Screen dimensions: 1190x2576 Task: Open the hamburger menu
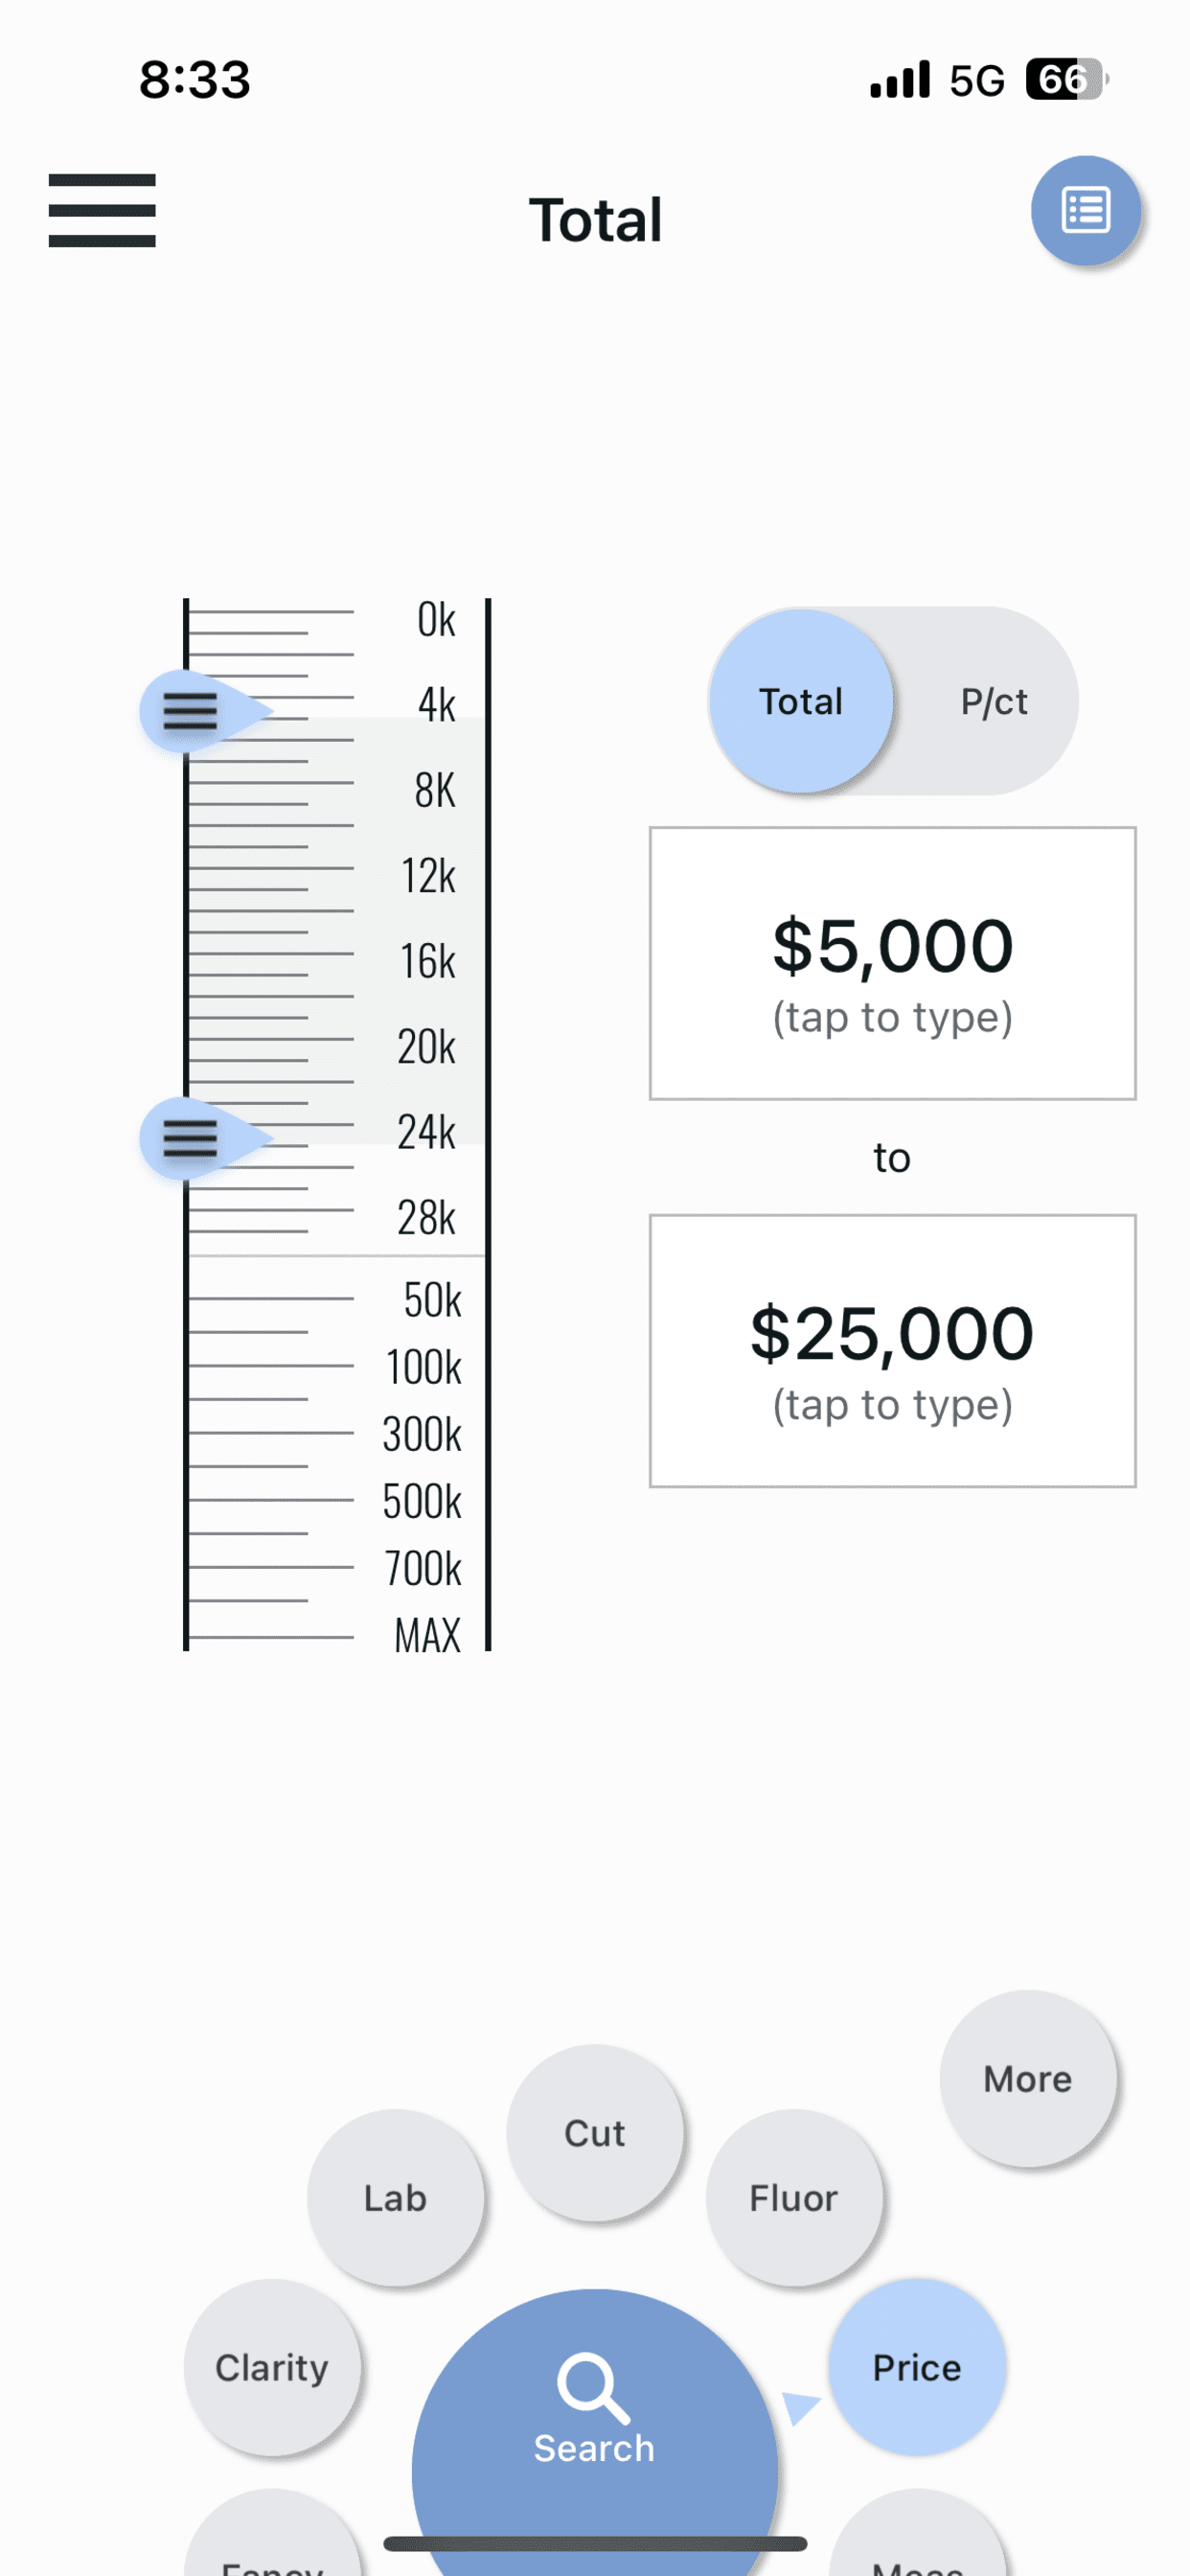point(102,210)
